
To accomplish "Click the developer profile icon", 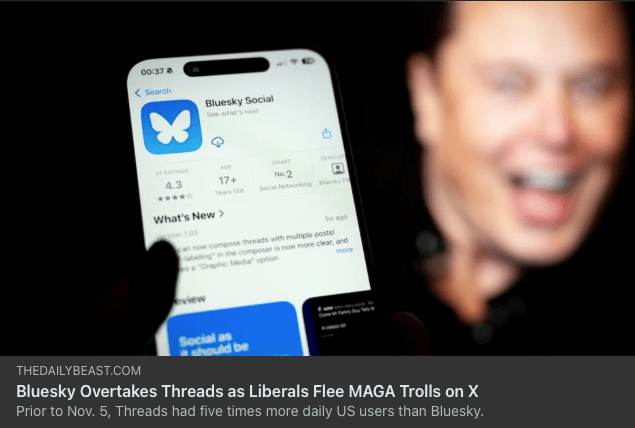I will coord(338,168).
